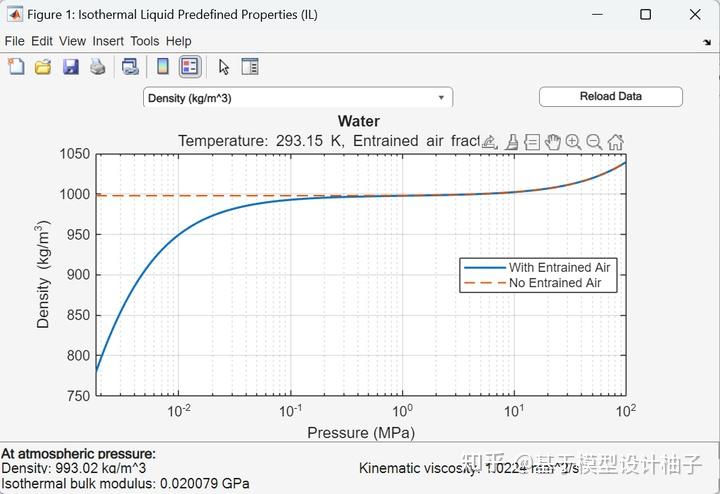Viewport: 720px width, 494px height.
Task: Click the Pressure (MPa) axis label
Action: 361,432
